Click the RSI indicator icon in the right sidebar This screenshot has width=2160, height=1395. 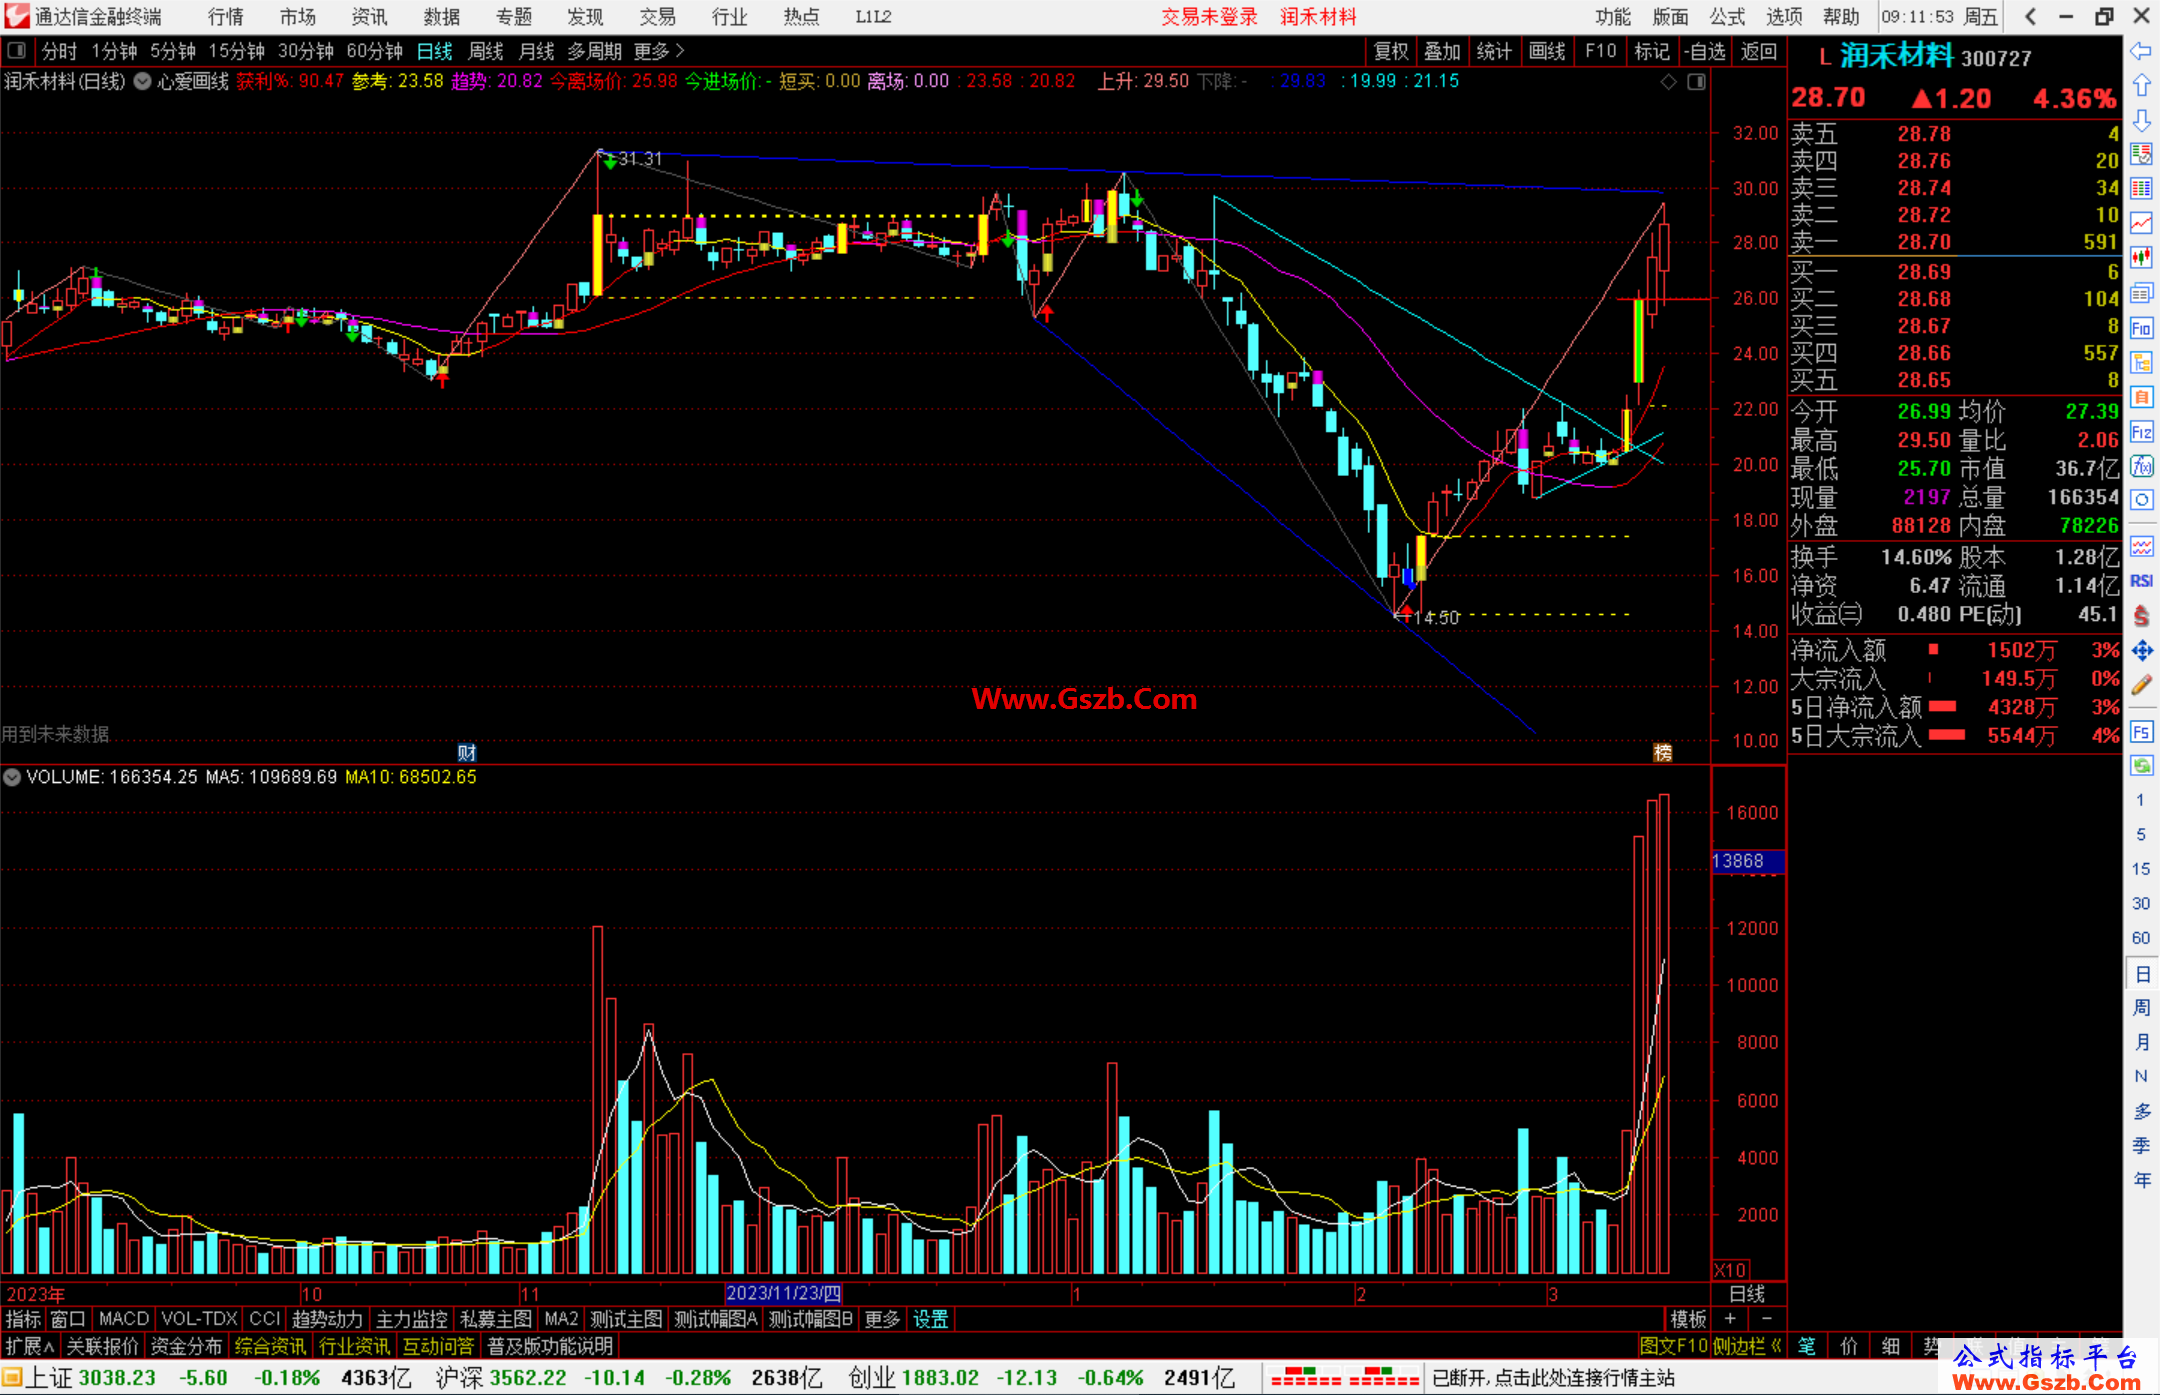point(2141,581)
